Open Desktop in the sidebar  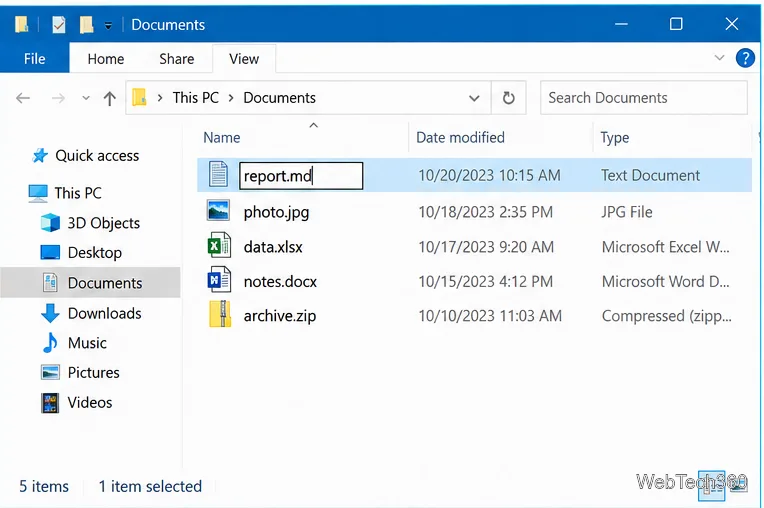(x=95, y=253)
